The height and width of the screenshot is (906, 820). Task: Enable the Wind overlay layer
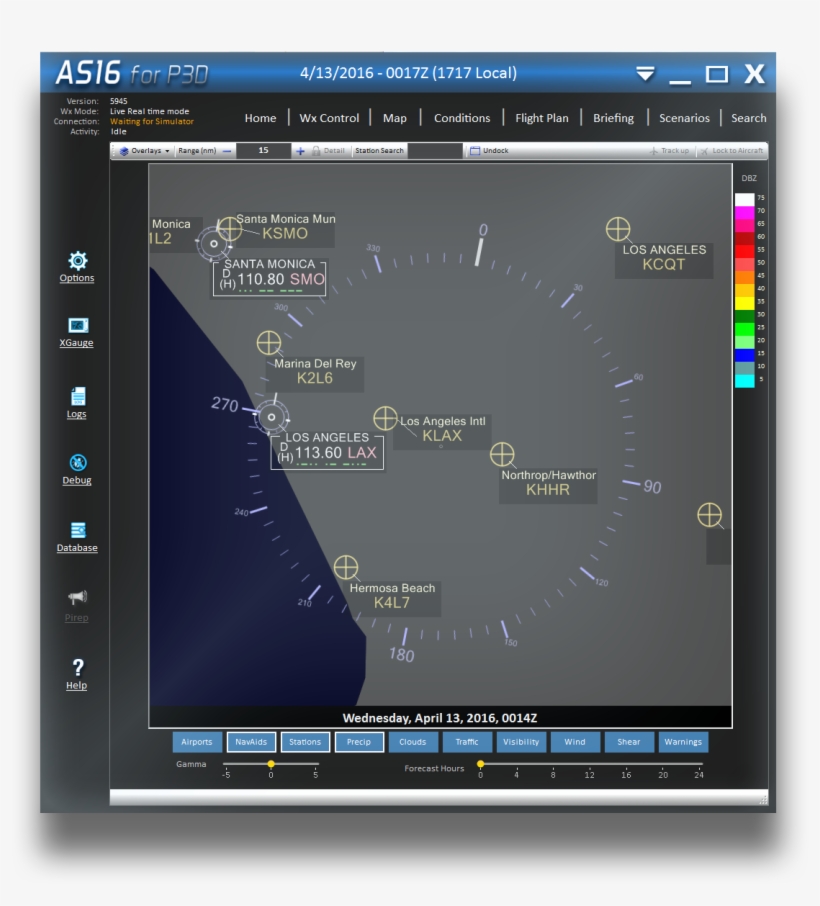575,742
